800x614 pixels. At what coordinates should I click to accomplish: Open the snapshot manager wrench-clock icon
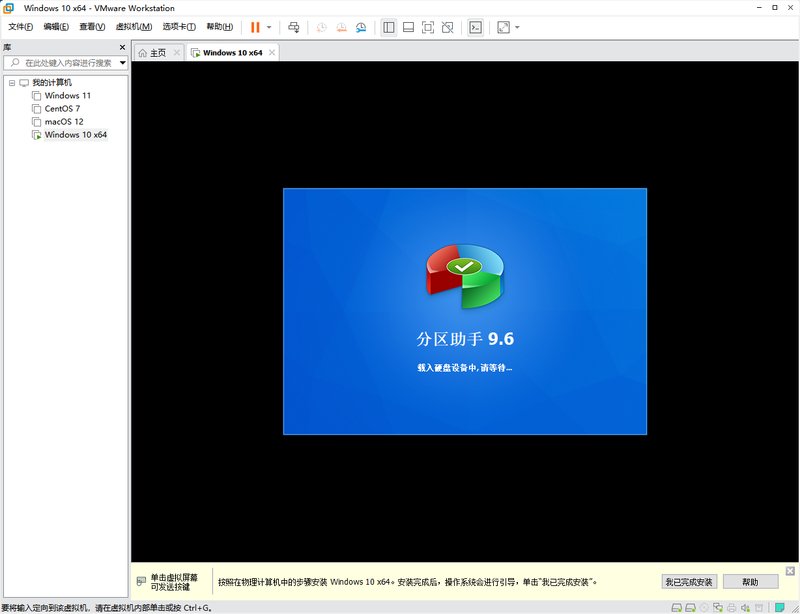361,27
